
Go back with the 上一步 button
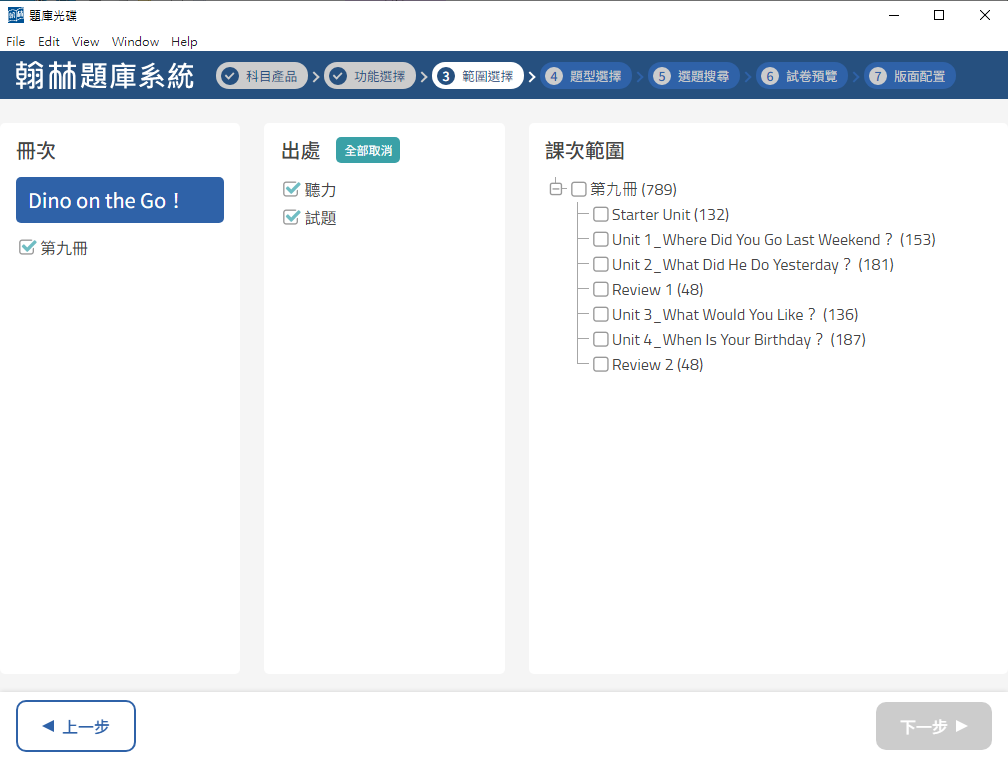click(76, 726)
